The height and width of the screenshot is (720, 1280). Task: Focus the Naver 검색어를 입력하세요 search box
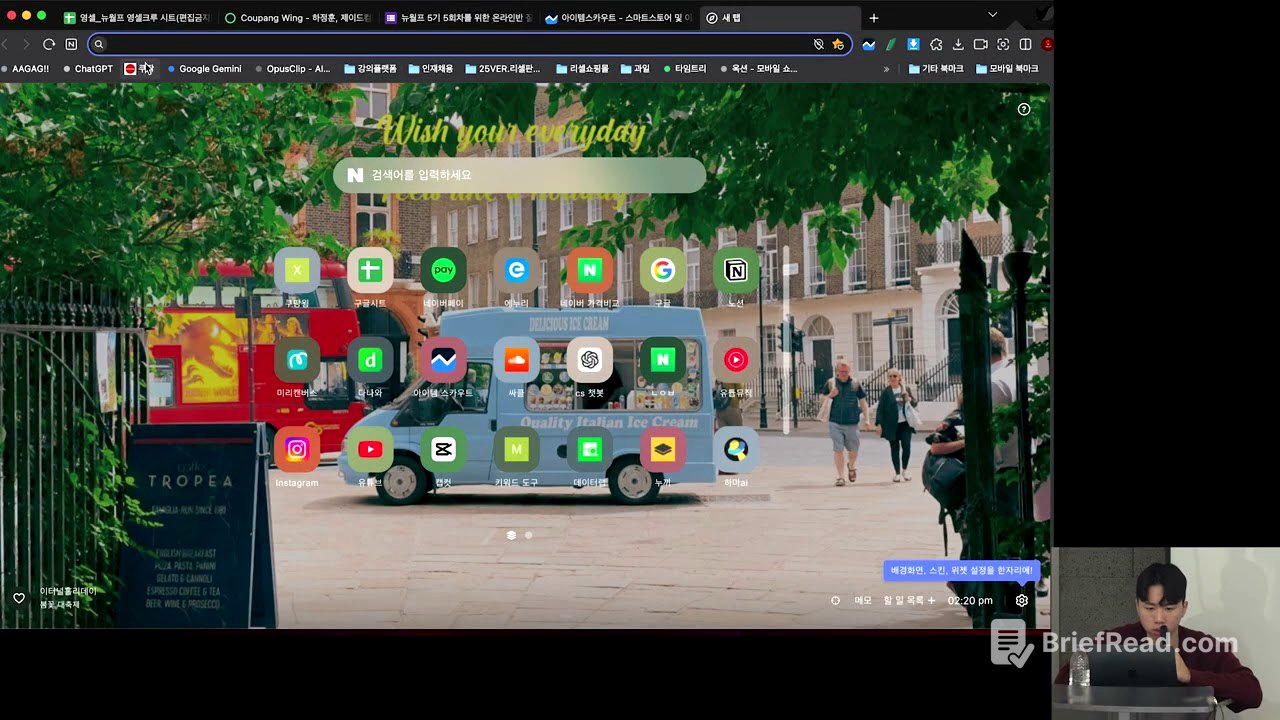pyautogui.click(x=519, y=175)
